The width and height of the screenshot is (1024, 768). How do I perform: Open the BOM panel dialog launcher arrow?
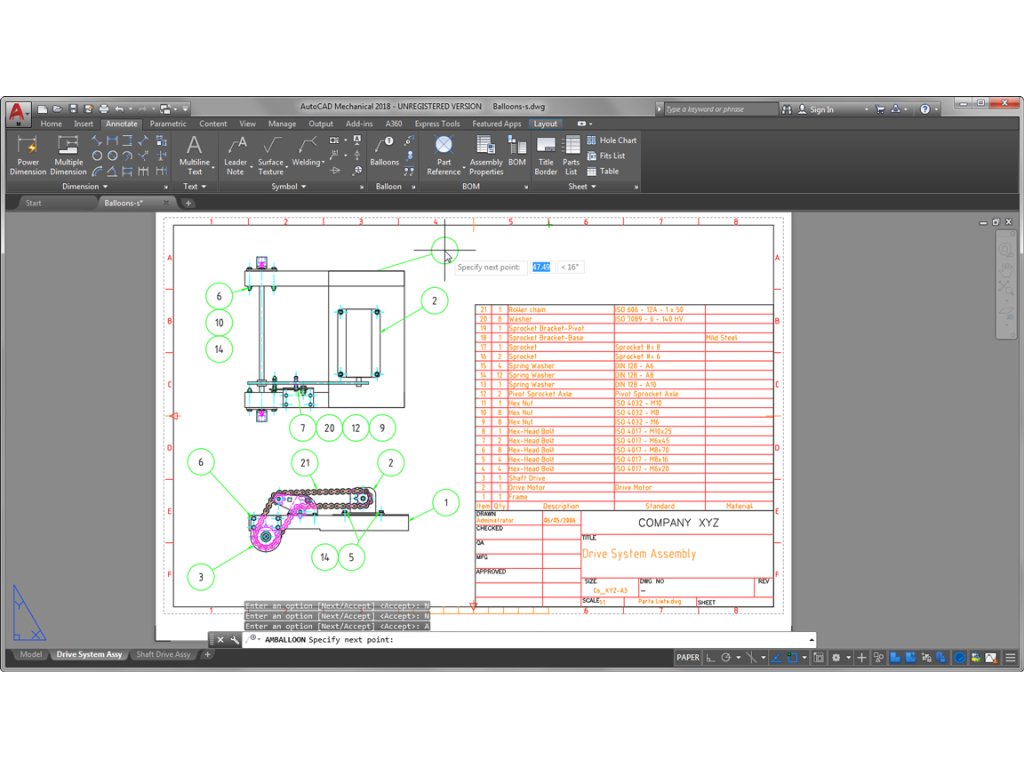[526, 187]
